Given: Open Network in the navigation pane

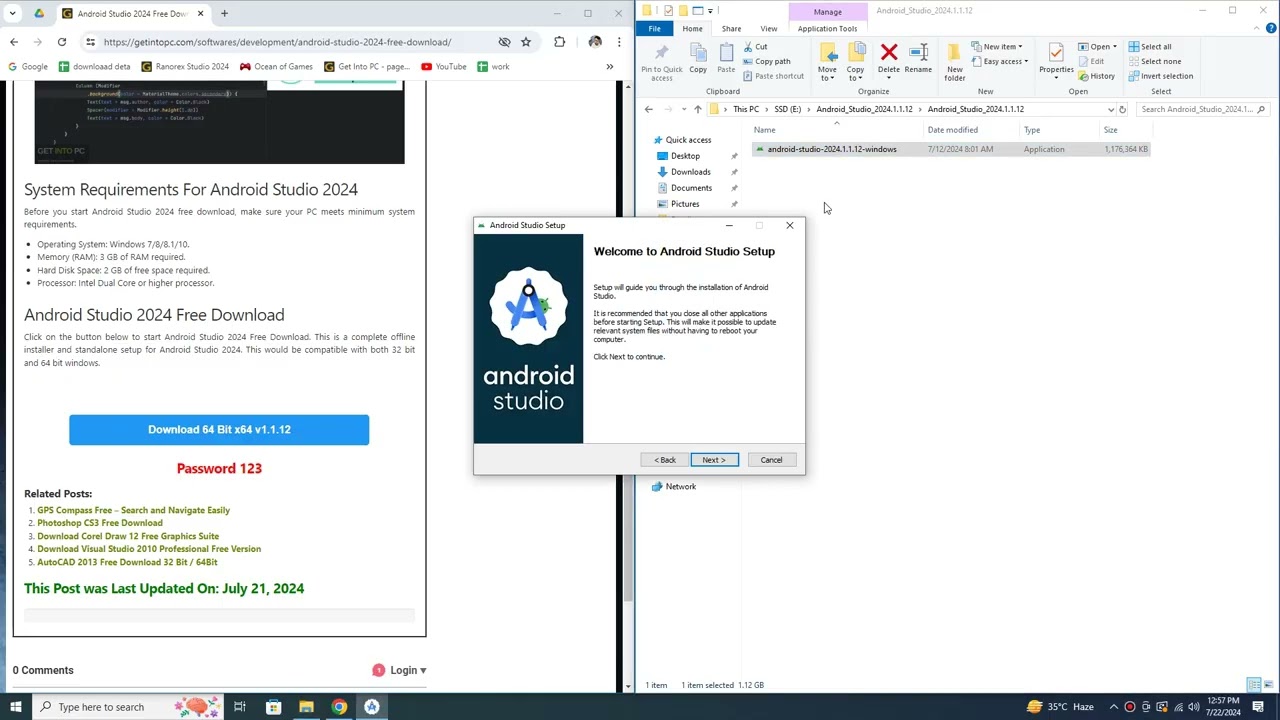Looking at the screenshot, I should [680, 486].
